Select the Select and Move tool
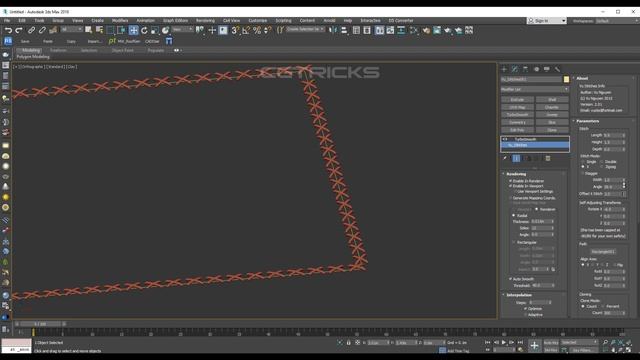This screenshot has width=640, height=360. tap(133, 30)
